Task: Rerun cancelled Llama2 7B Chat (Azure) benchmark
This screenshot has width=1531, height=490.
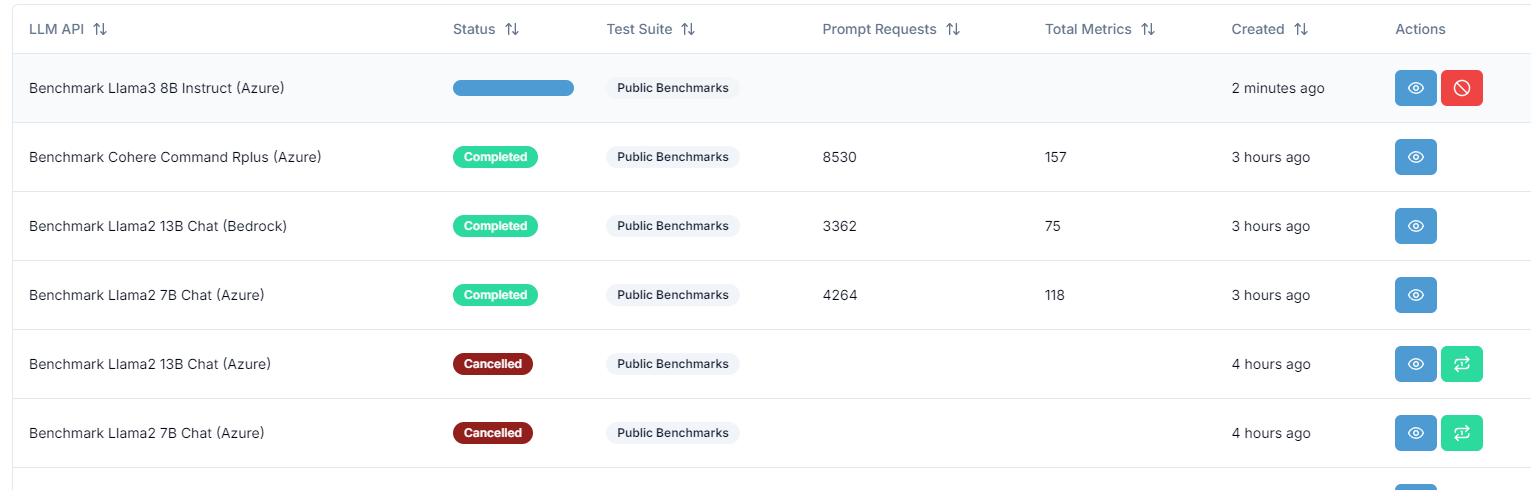Action: (1462, 433)
